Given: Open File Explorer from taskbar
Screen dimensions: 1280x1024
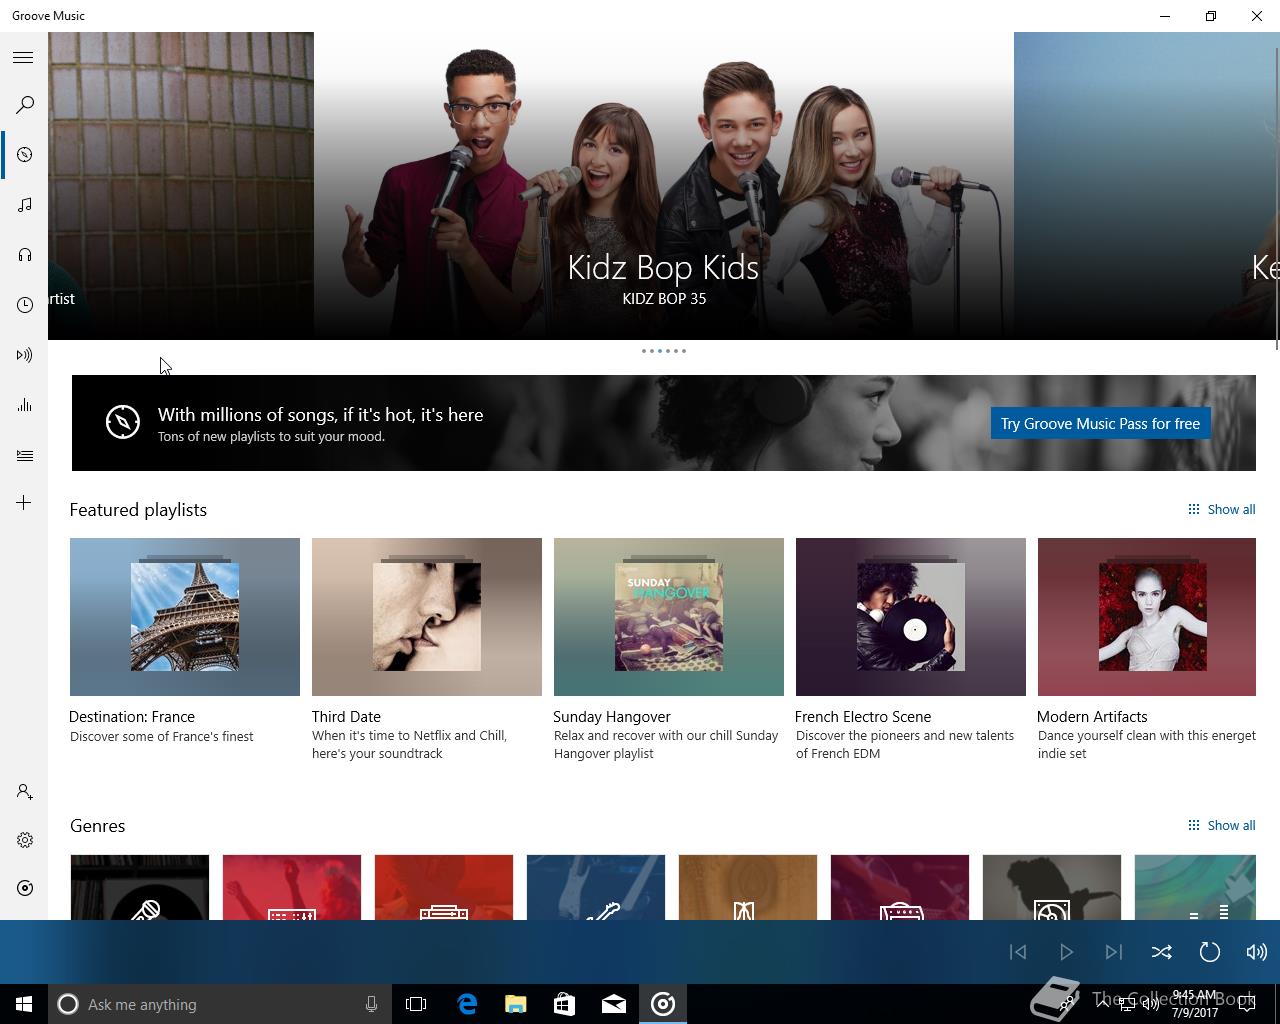Looking at the screenshot, I should 515,1004.
